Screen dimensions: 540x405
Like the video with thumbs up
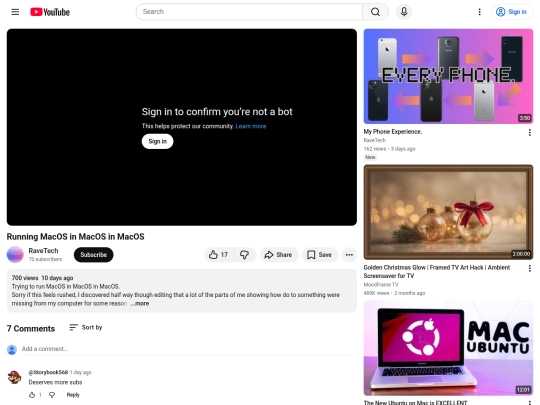pos(219,255)
